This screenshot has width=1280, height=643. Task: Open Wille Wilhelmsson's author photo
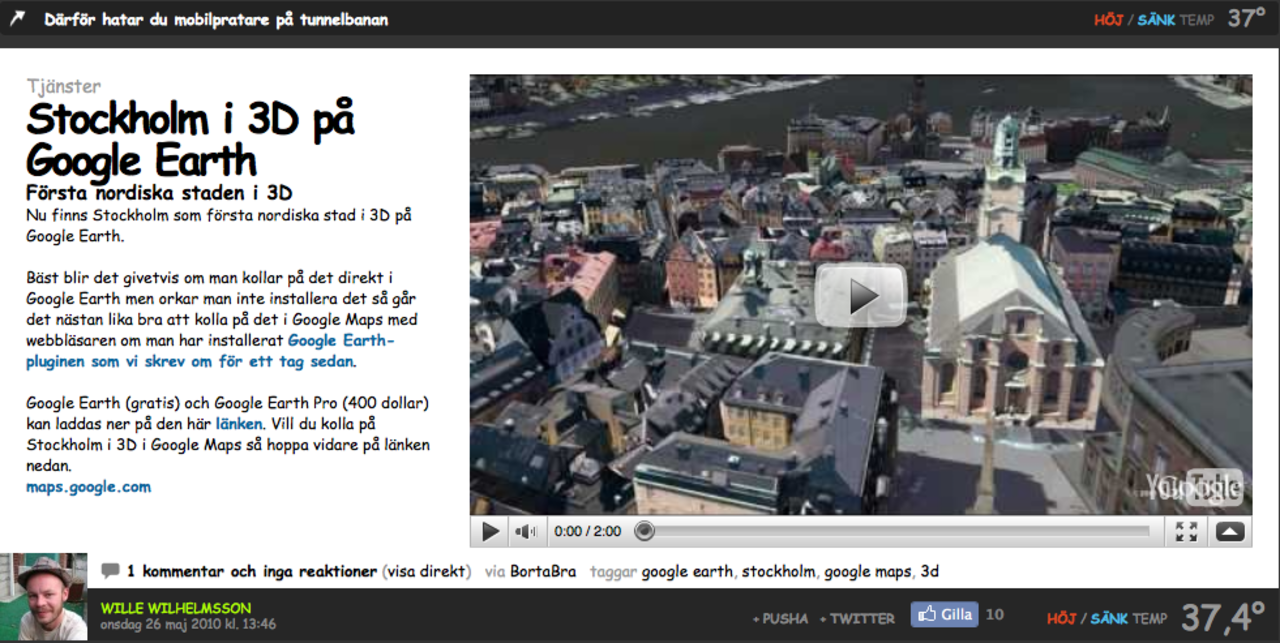tap(45, 598)
